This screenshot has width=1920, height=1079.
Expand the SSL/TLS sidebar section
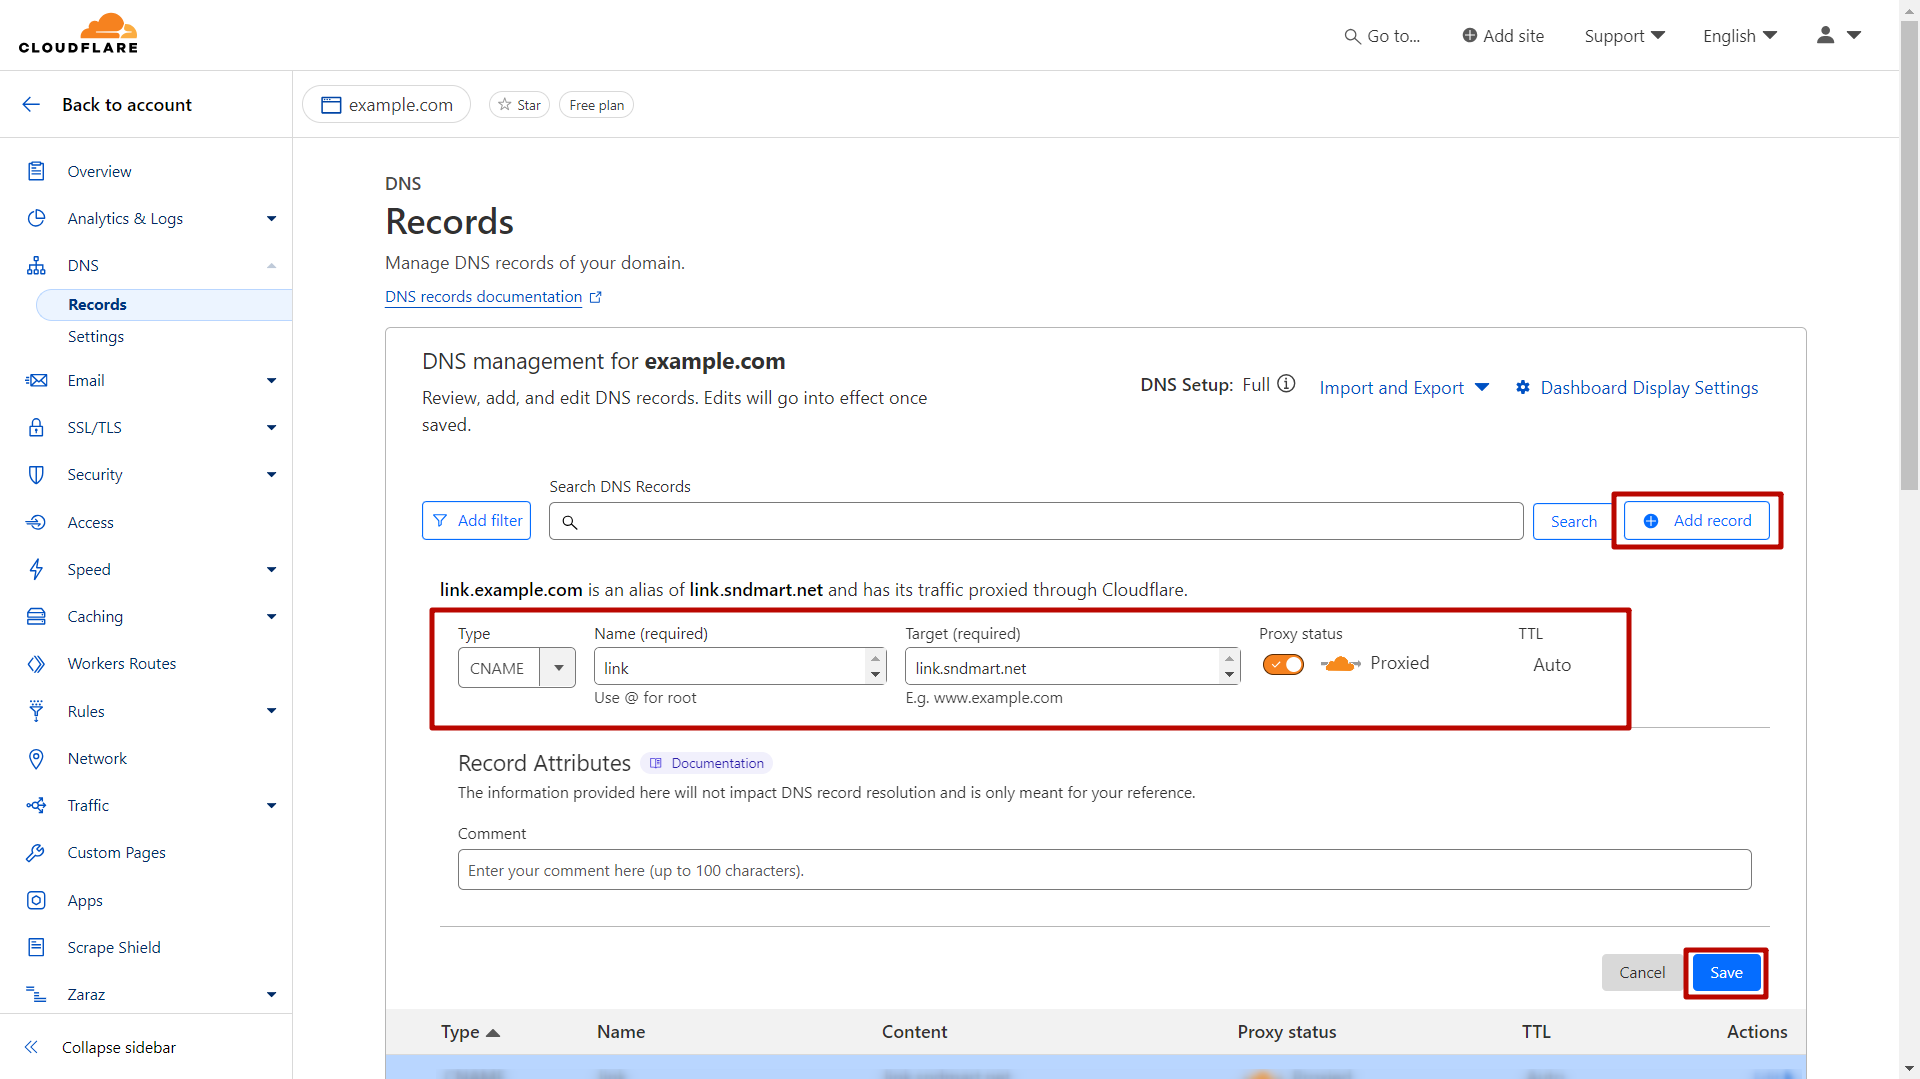tap(271, 428)
